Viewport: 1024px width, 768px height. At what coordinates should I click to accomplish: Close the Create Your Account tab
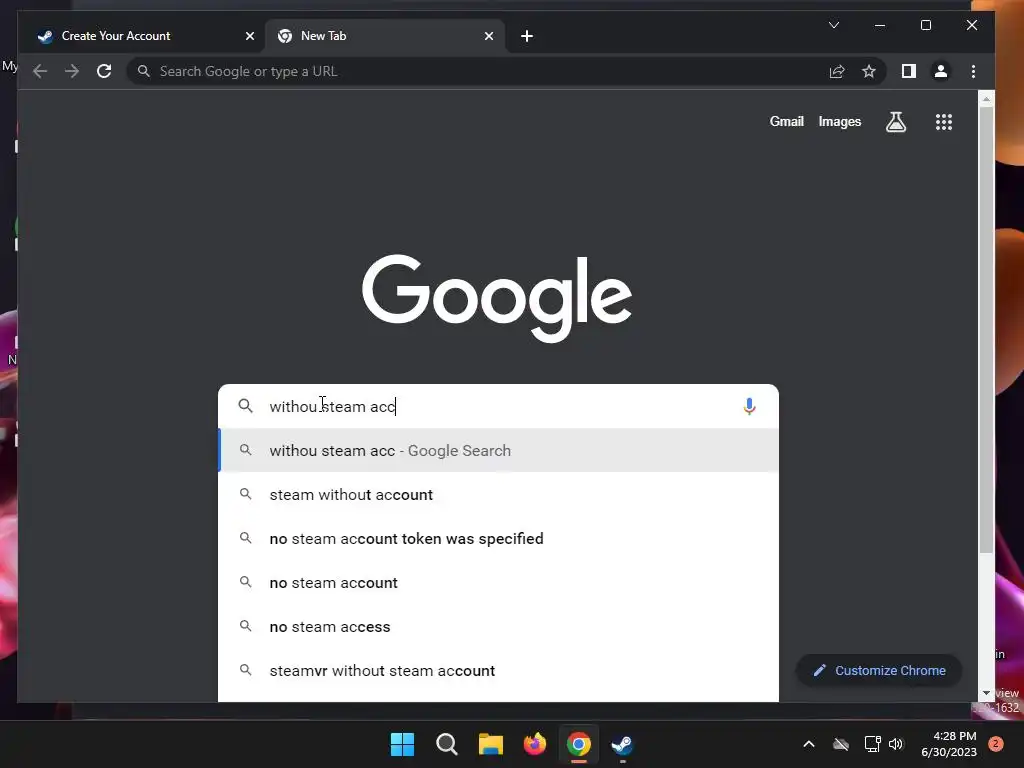point(249,36)
